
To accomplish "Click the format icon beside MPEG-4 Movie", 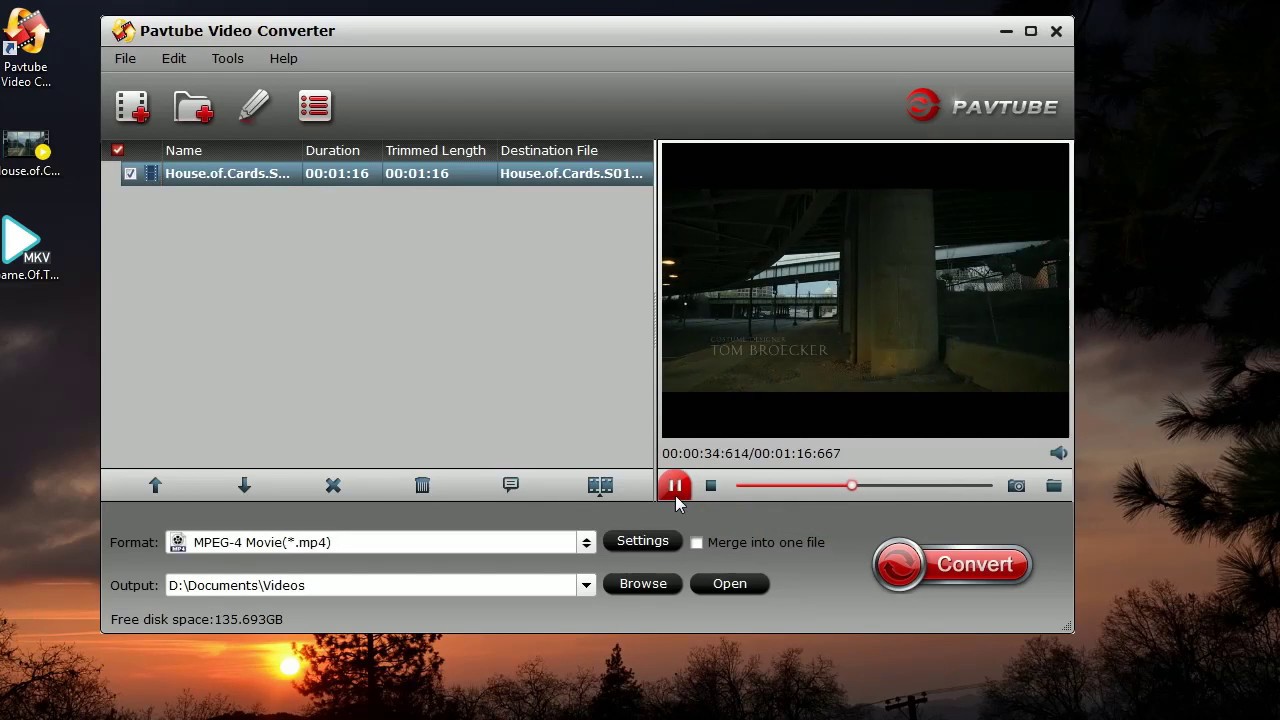I will pyautogui.click(x=178, y=542).
